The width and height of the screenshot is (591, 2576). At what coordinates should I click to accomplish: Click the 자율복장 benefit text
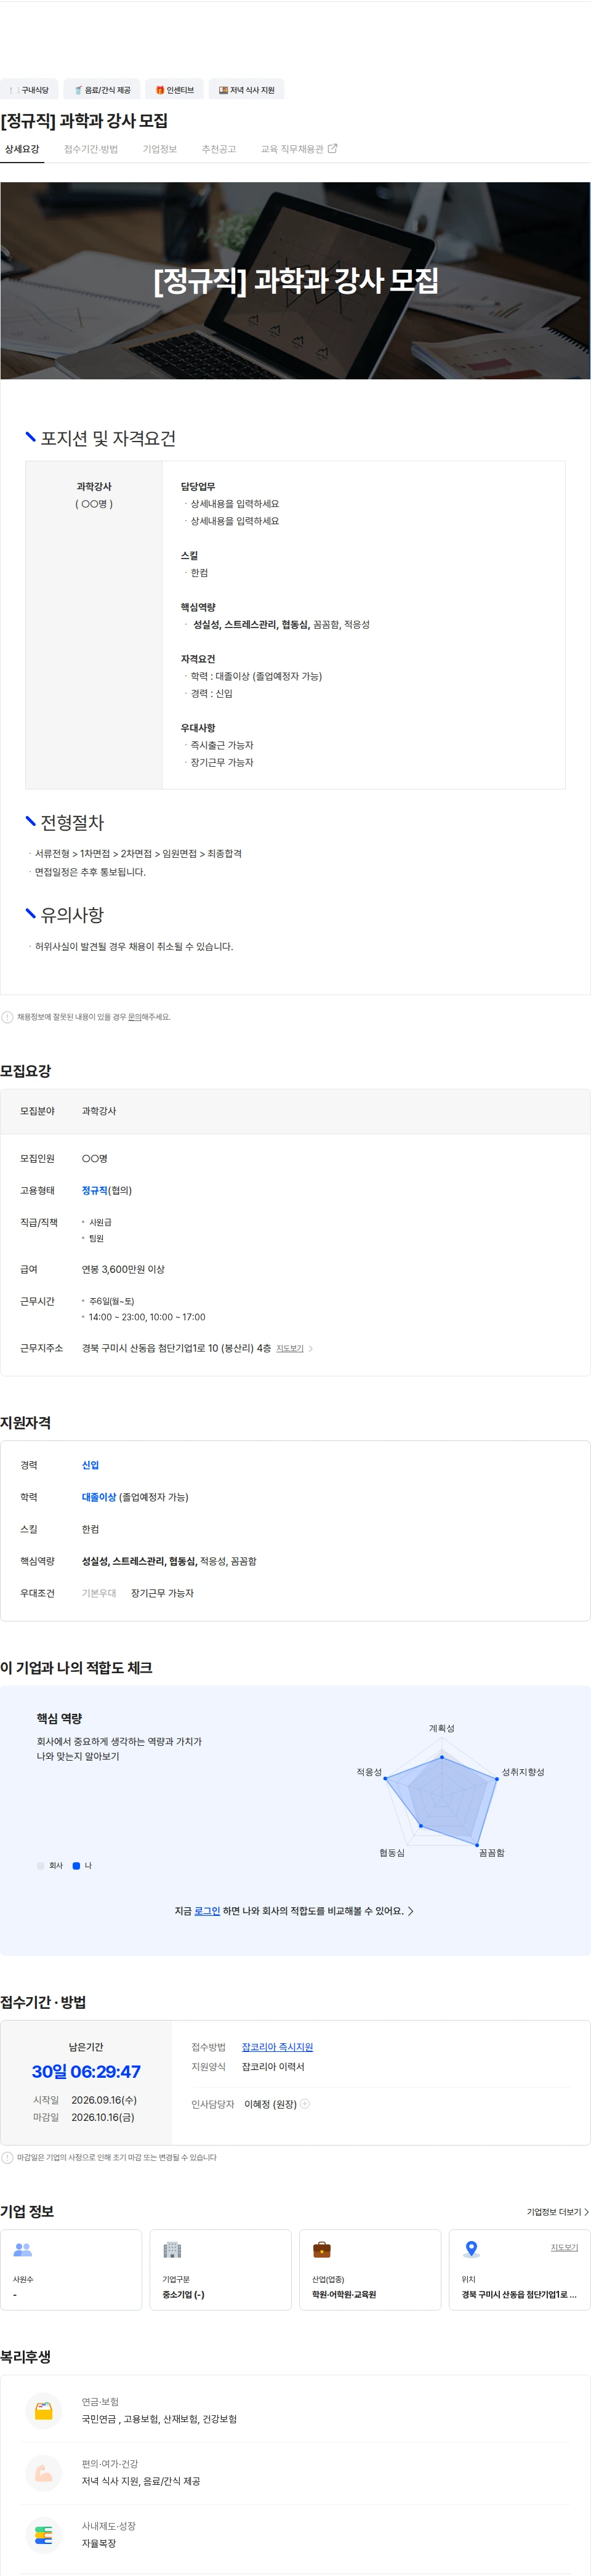(99, 2543)
